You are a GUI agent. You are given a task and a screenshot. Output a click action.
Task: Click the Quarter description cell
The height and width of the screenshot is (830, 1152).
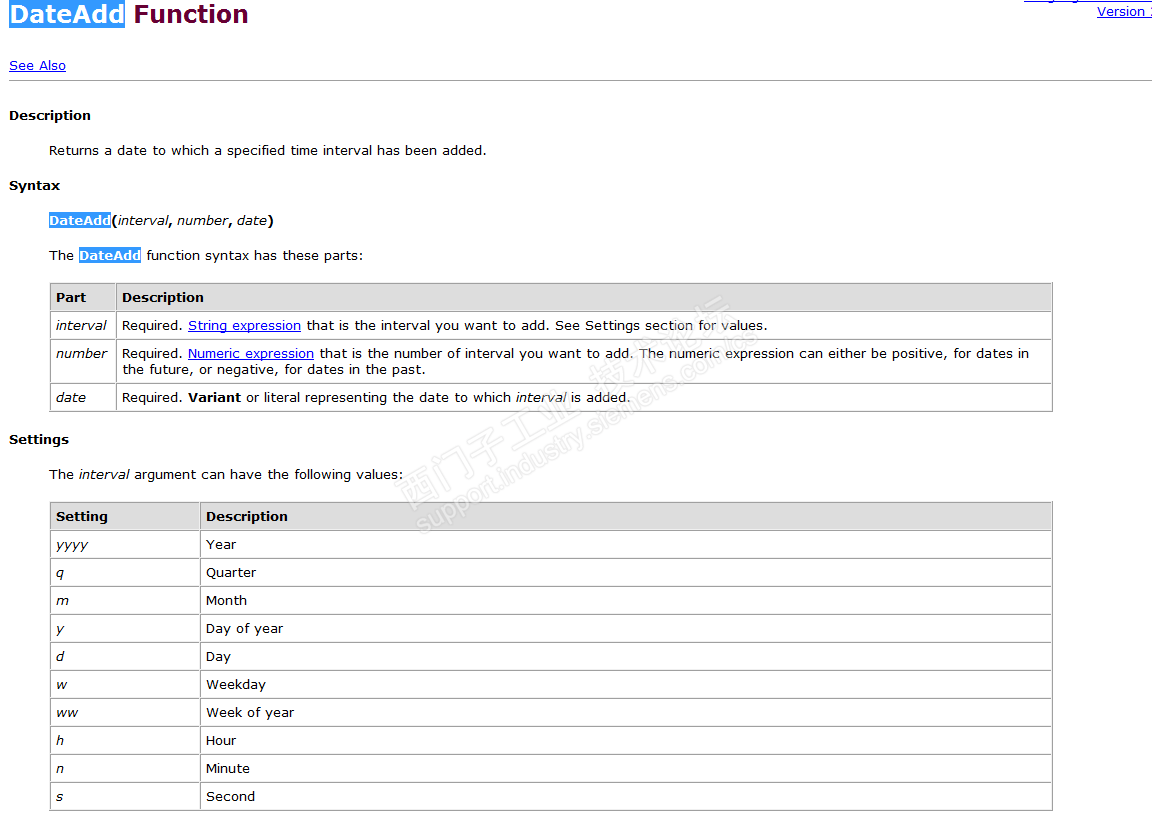coord(231,573)
